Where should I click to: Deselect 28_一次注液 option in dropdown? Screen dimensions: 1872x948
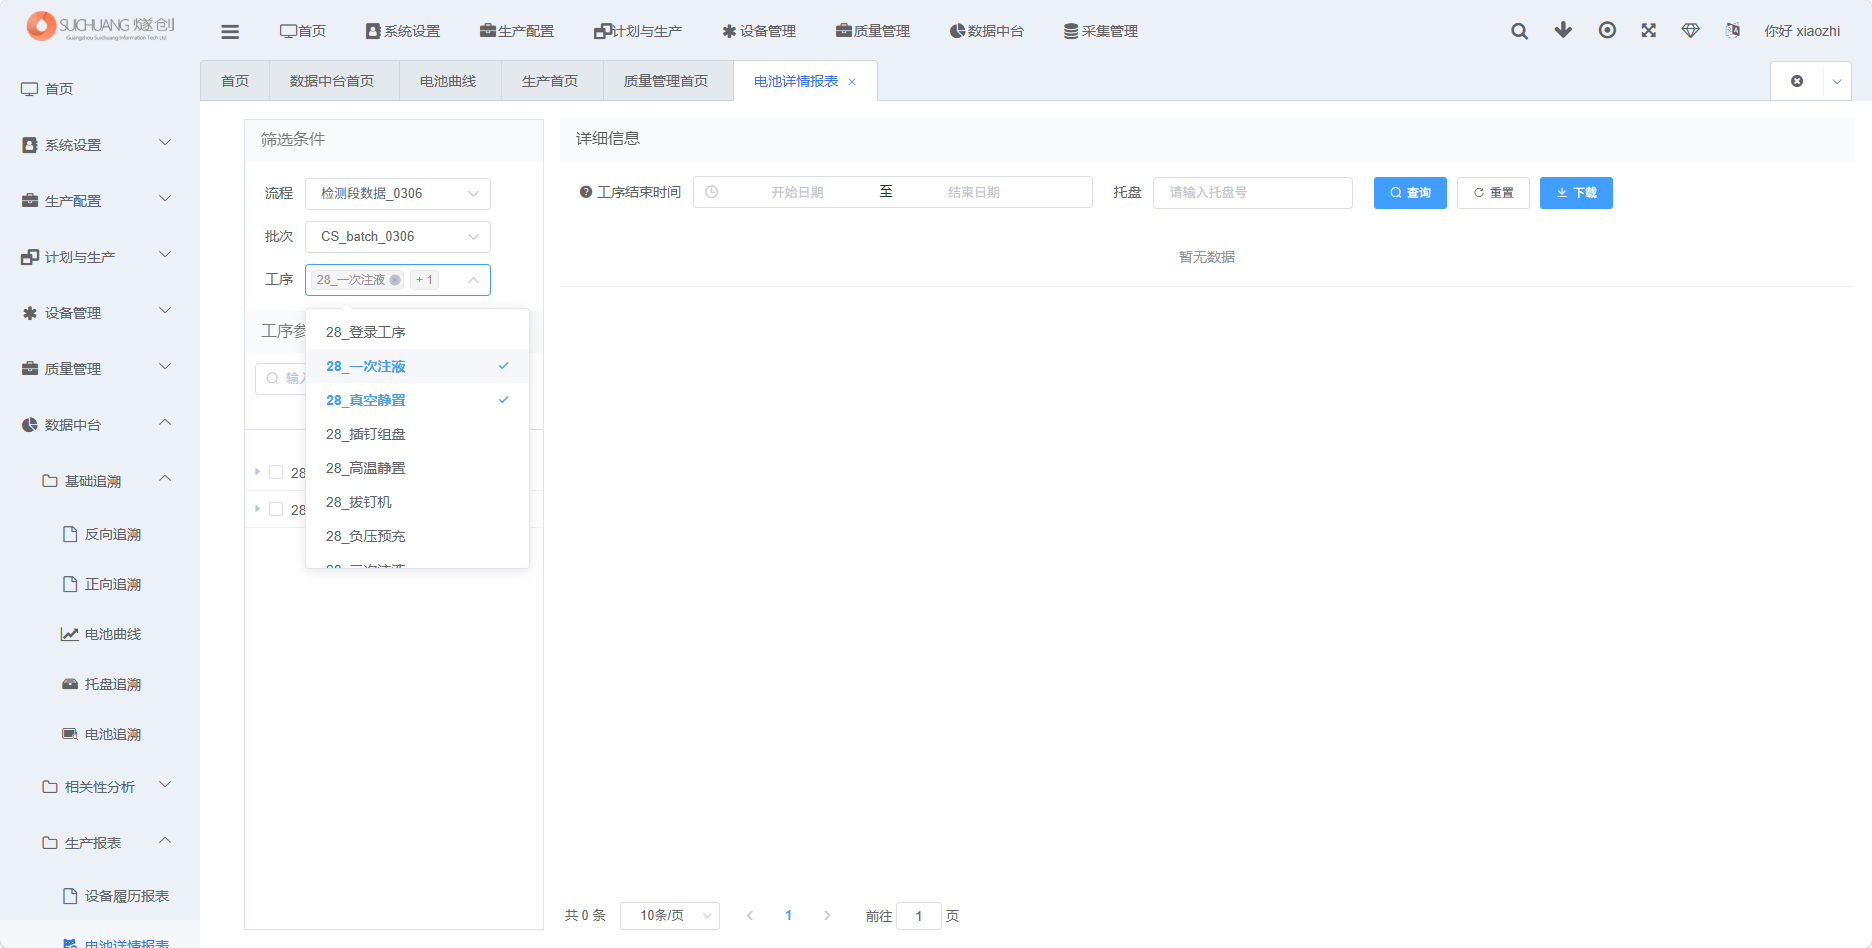click(417, 366)
